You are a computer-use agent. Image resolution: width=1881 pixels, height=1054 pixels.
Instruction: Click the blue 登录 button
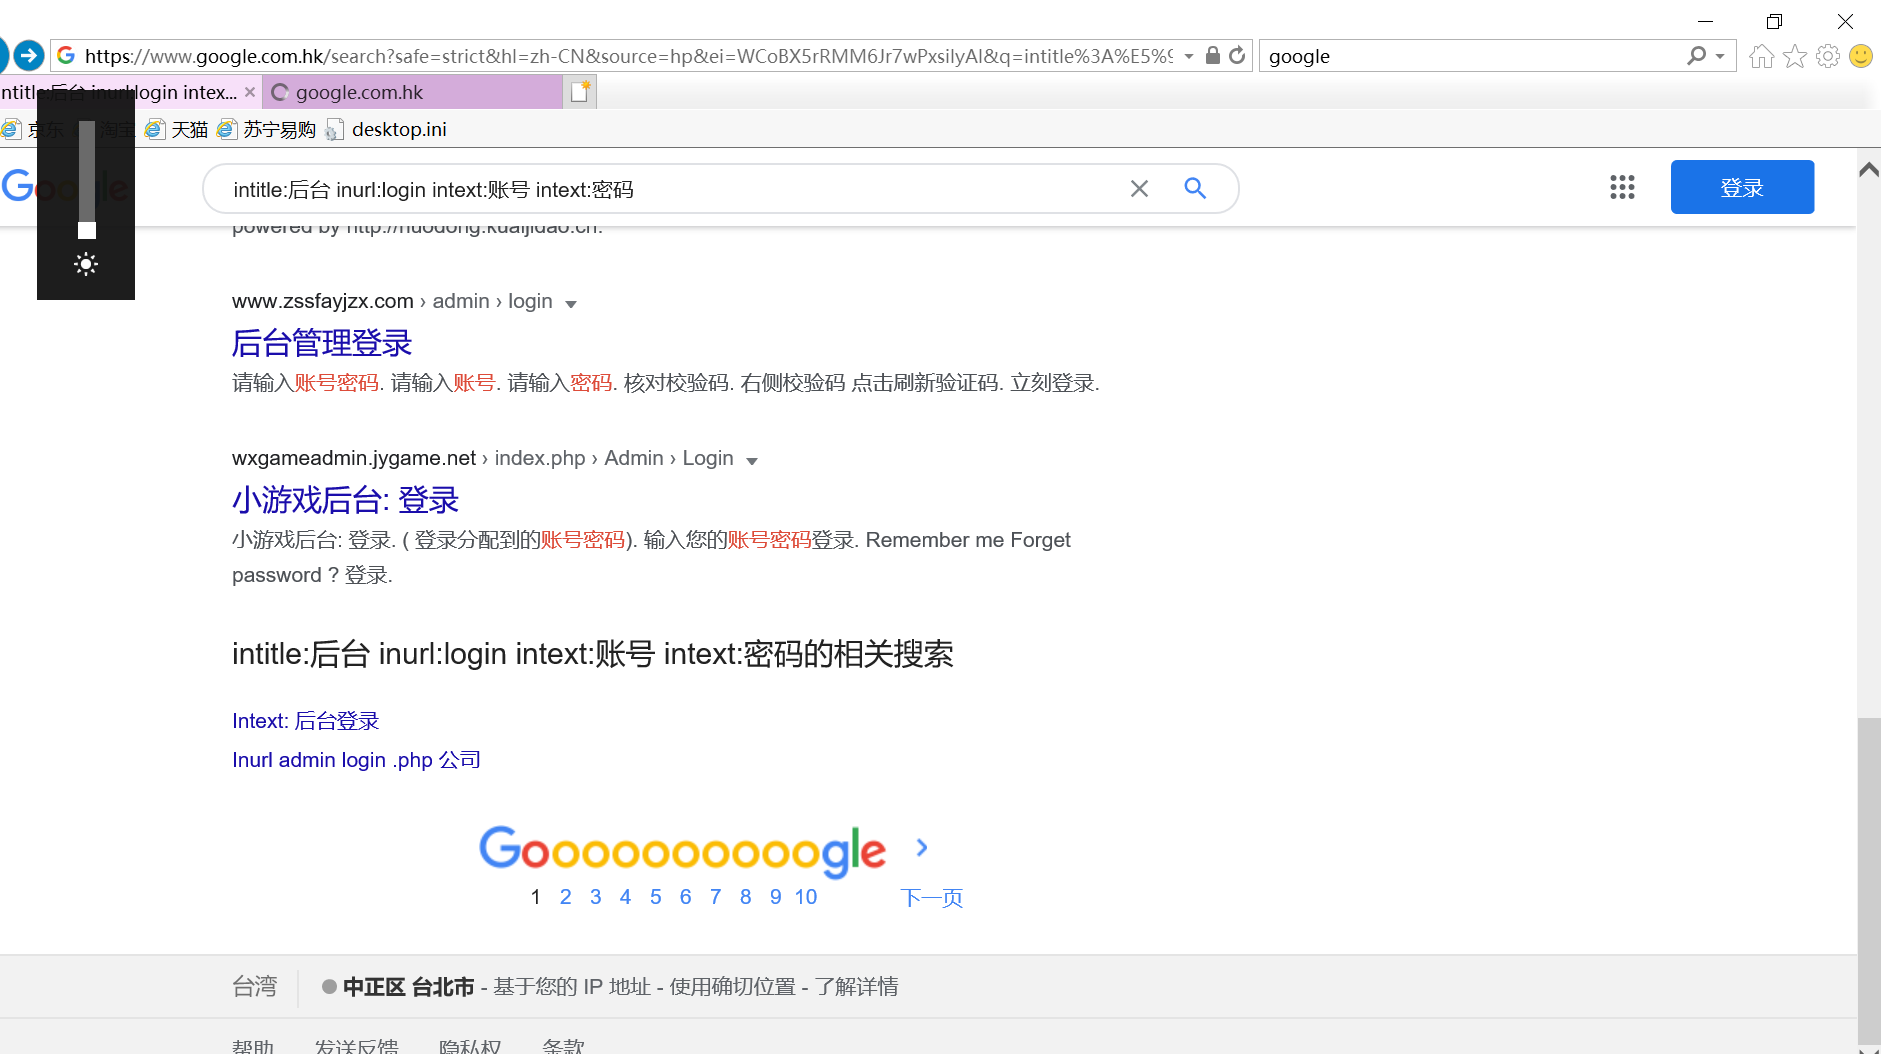click(1741, 187)
